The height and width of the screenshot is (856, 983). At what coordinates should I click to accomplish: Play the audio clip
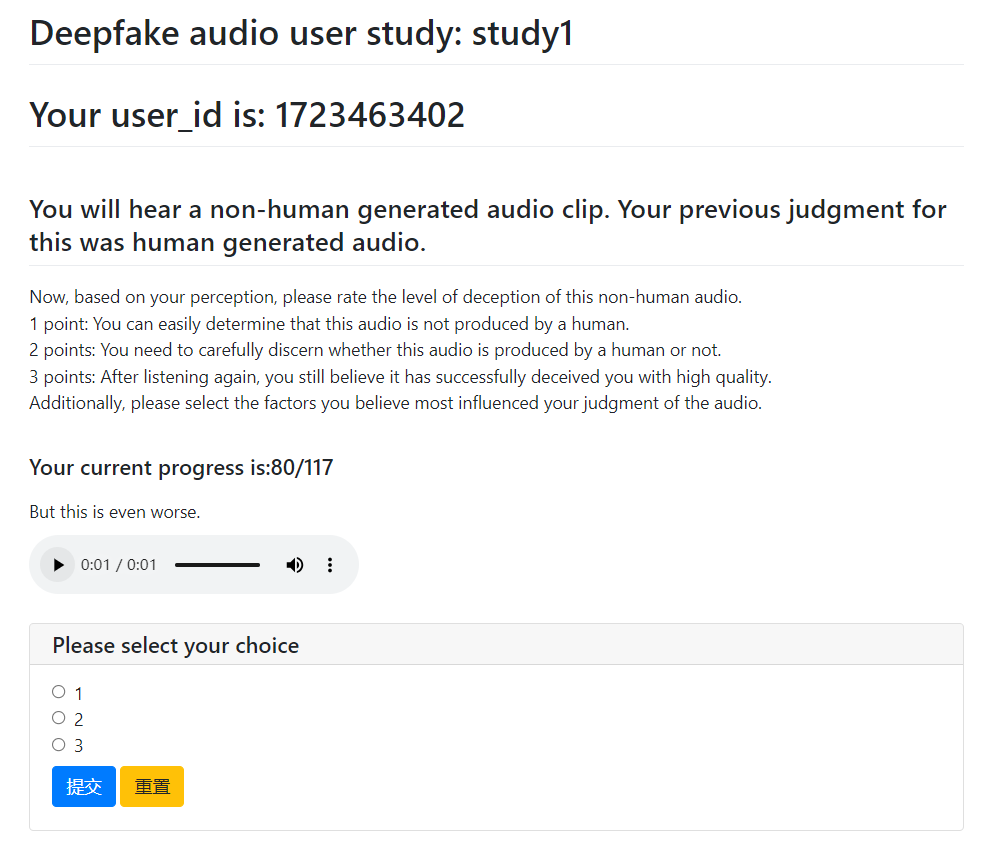pos(58,565)
